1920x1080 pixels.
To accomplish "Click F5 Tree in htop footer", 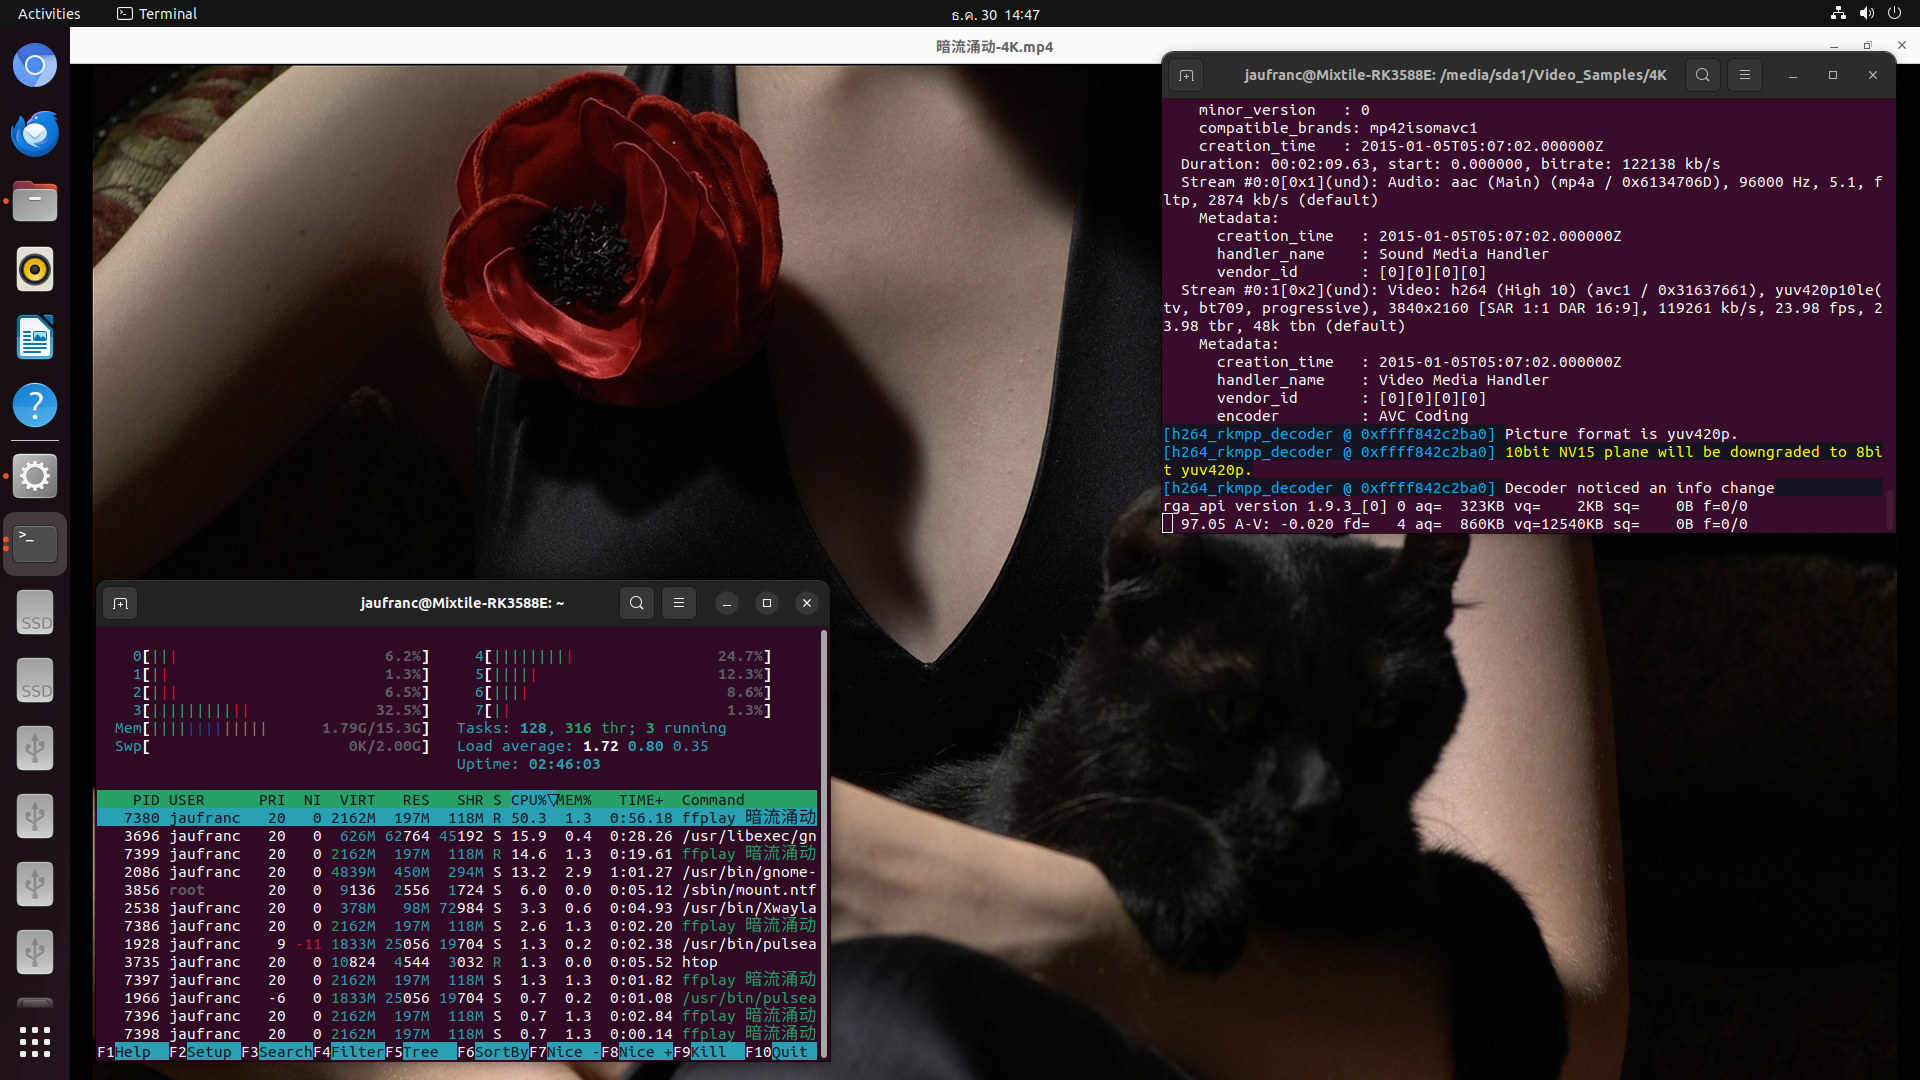I will [420, 1052].
